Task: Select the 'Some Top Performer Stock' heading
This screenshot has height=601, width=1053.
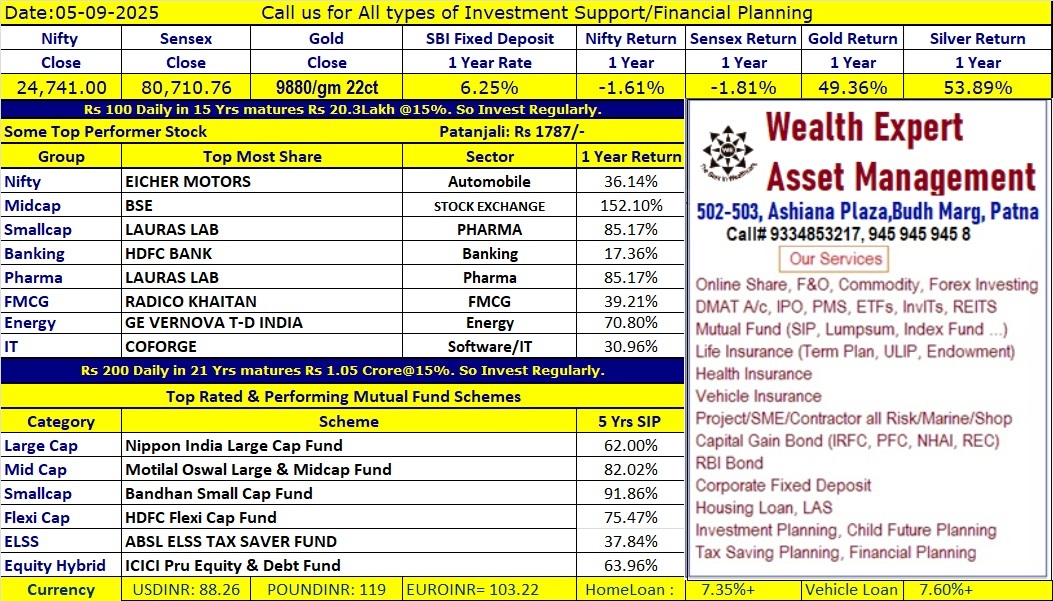Action: coord(105,132)
